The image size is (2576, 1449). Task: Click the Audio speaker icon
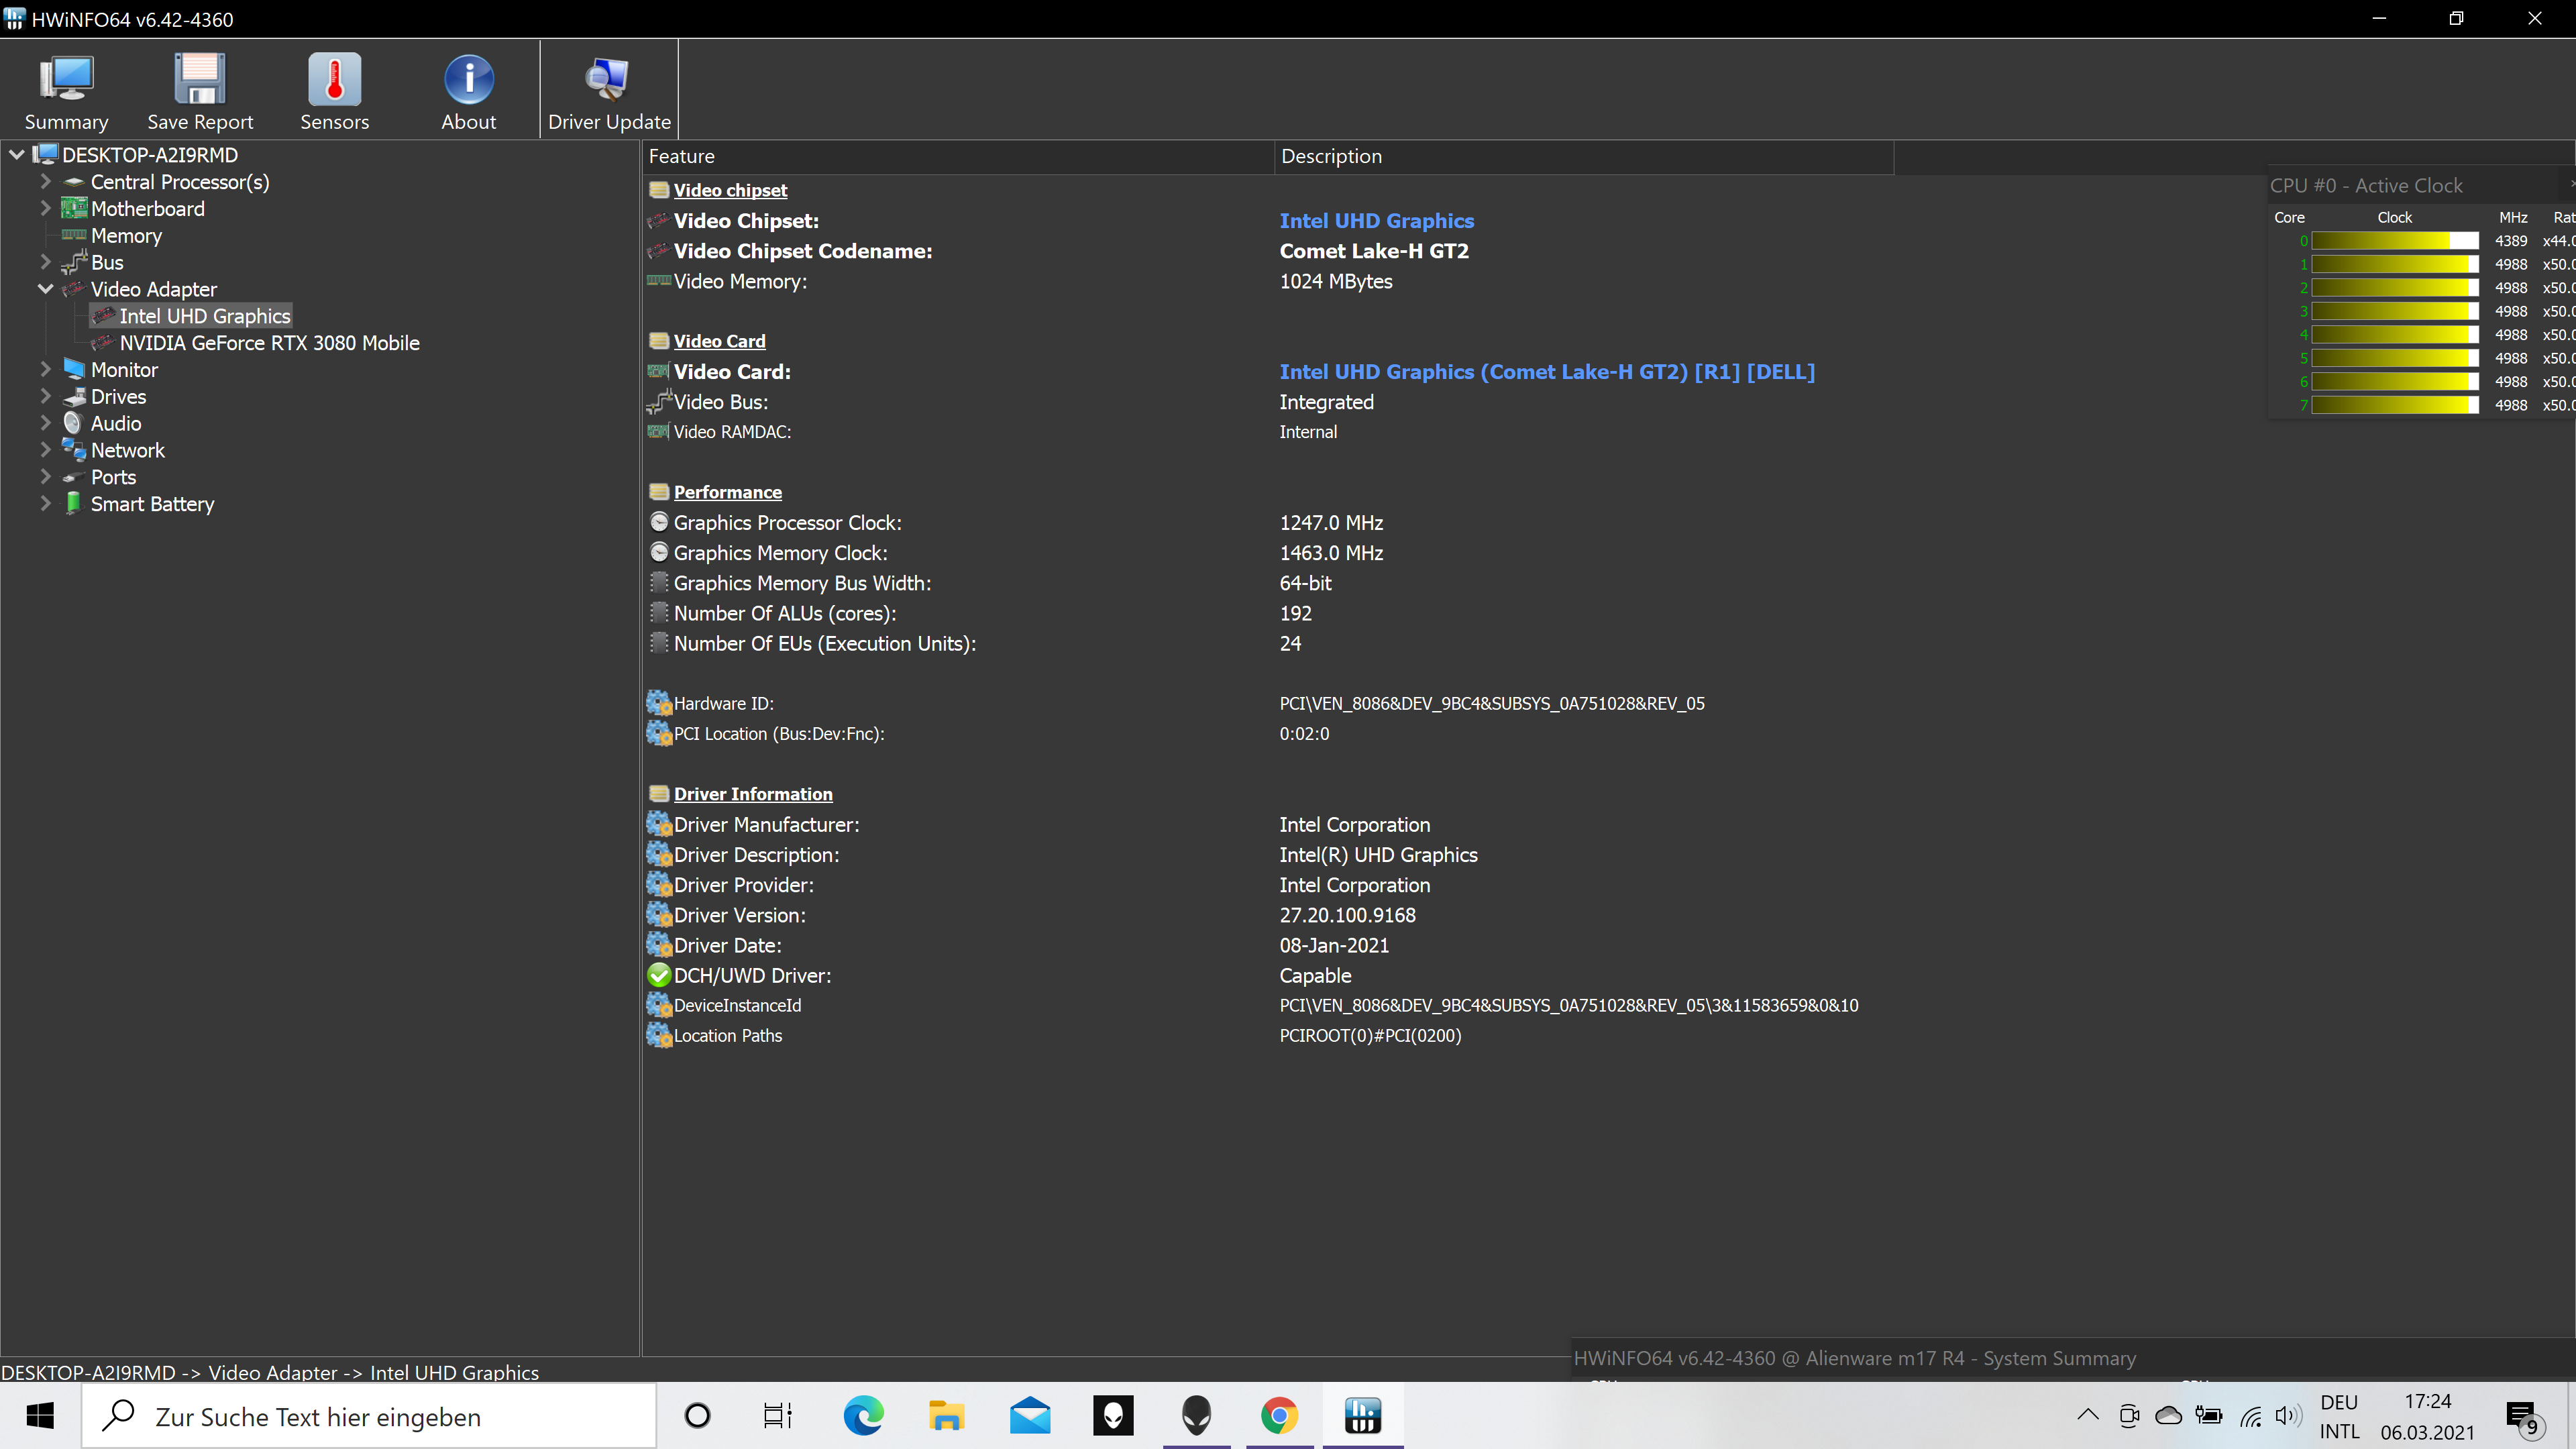[73, 423]
